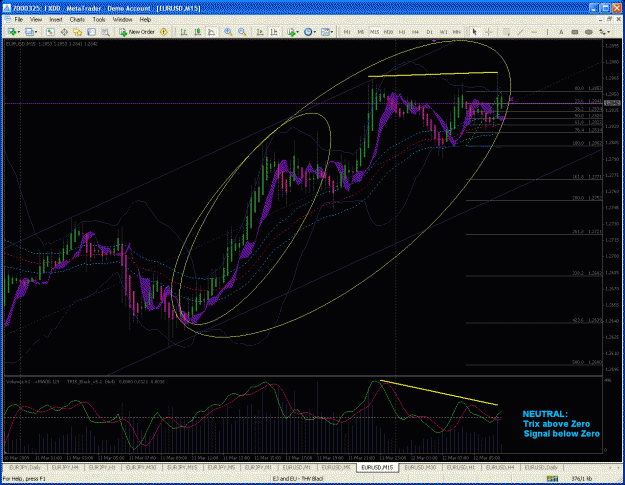Select the Draw Text 'A' tool

click(x=561, y=32)
